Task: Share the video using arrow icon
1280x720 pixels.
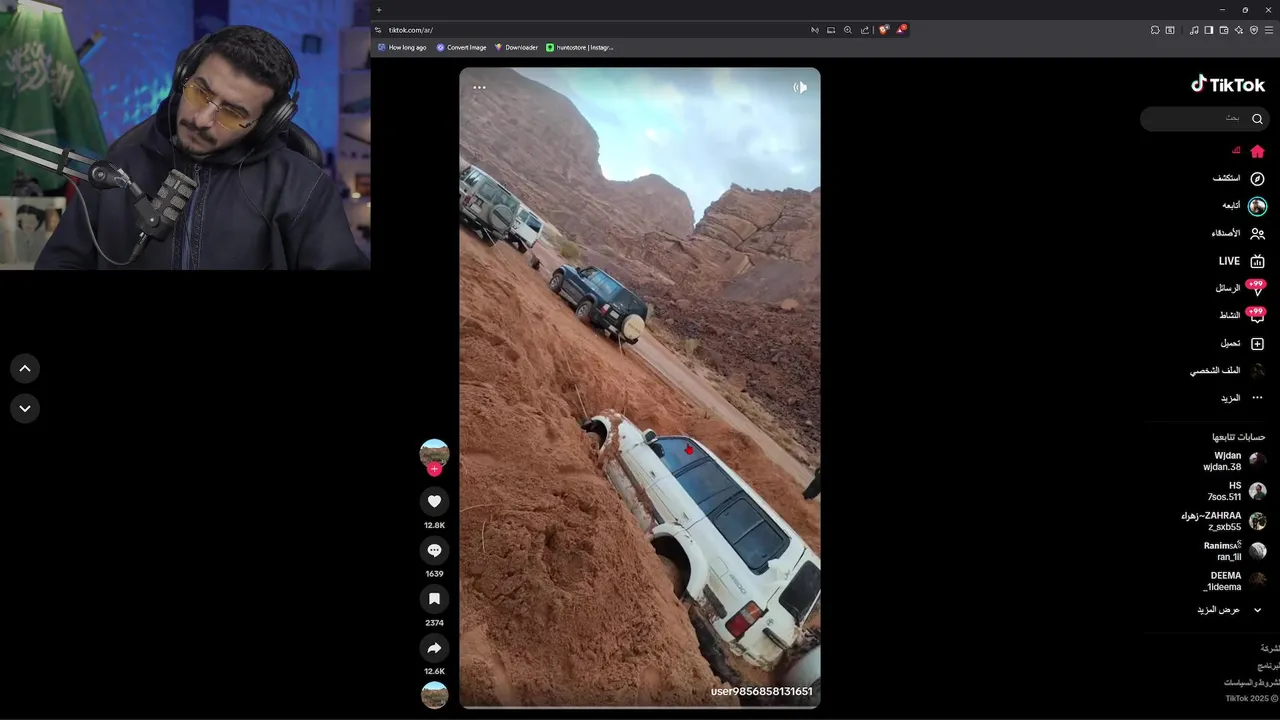Action: tap(434, 648)
